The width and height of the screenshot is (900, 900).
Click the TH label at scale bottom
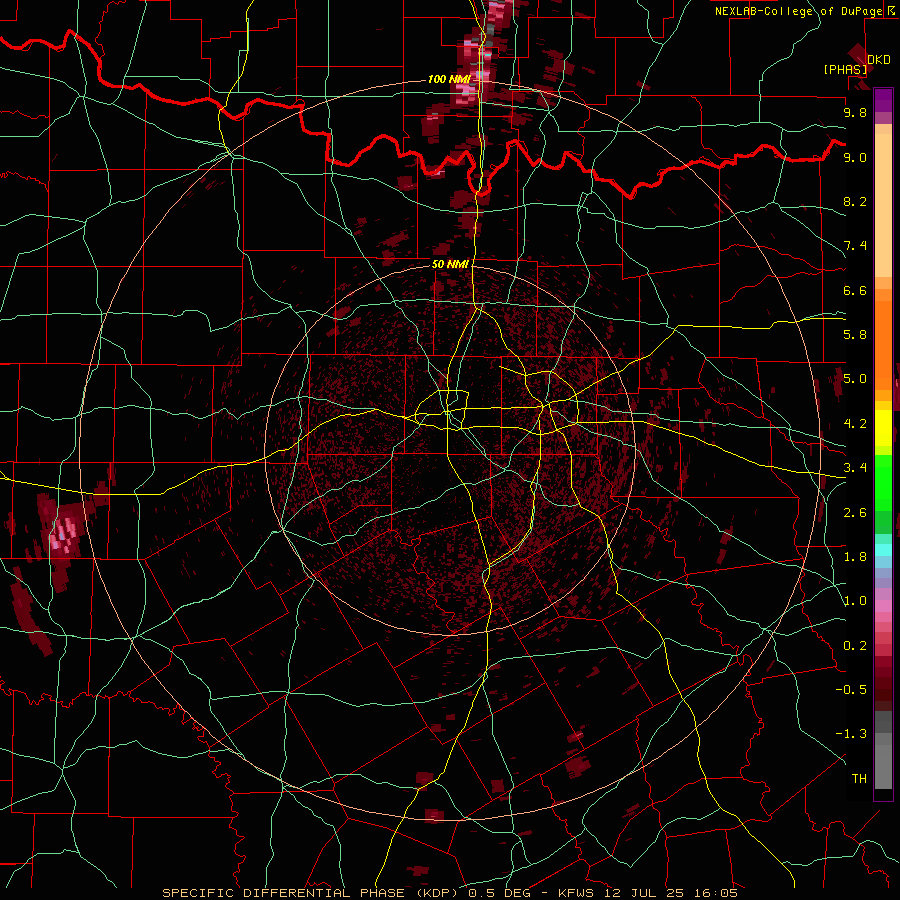(859, 779)
